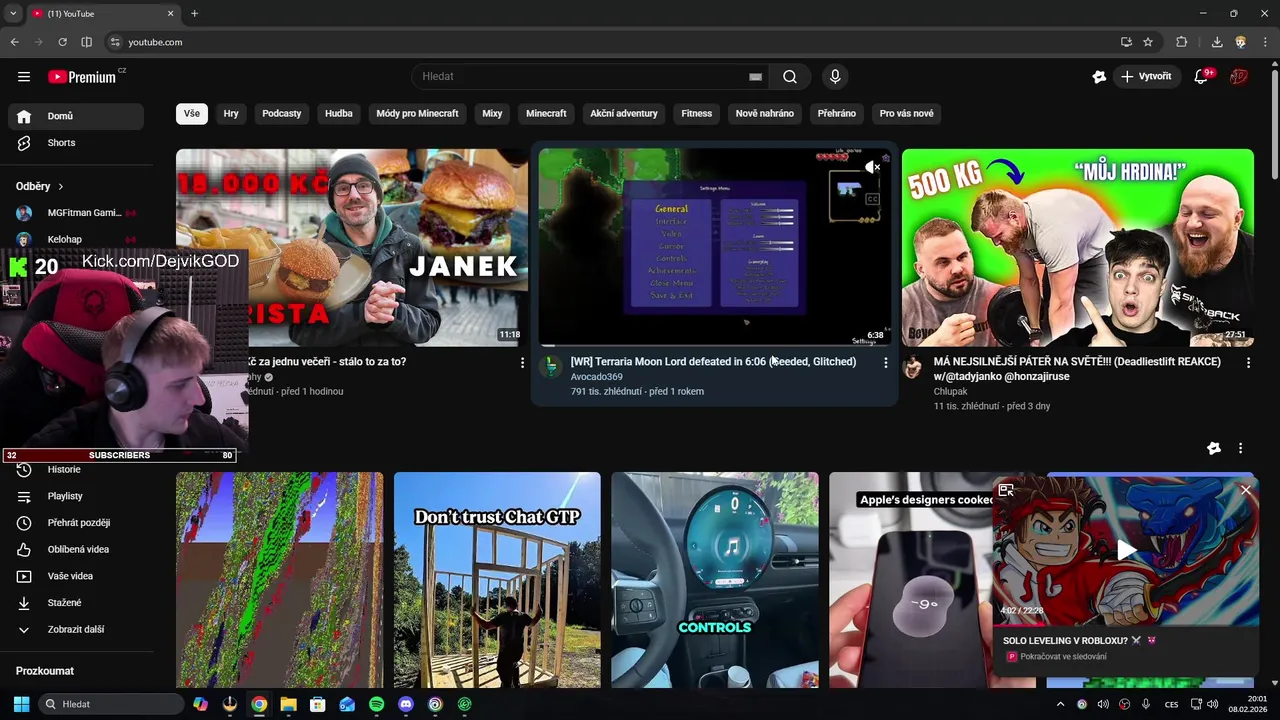Screen dimensions: 1280x720
Task: Open Spotify from the taskbar
Action: pos(376,704)
